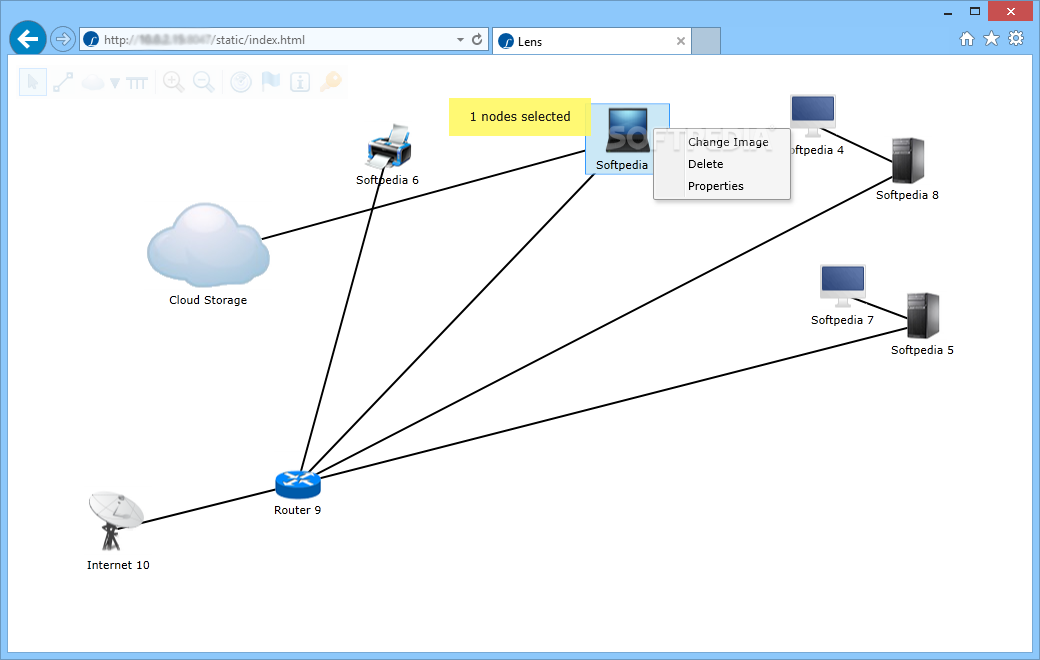Viewport: 1040px width, 660px height.
Task: Choose Change Image from context menu
Action: pyautogui.click(x=728, y=142)
